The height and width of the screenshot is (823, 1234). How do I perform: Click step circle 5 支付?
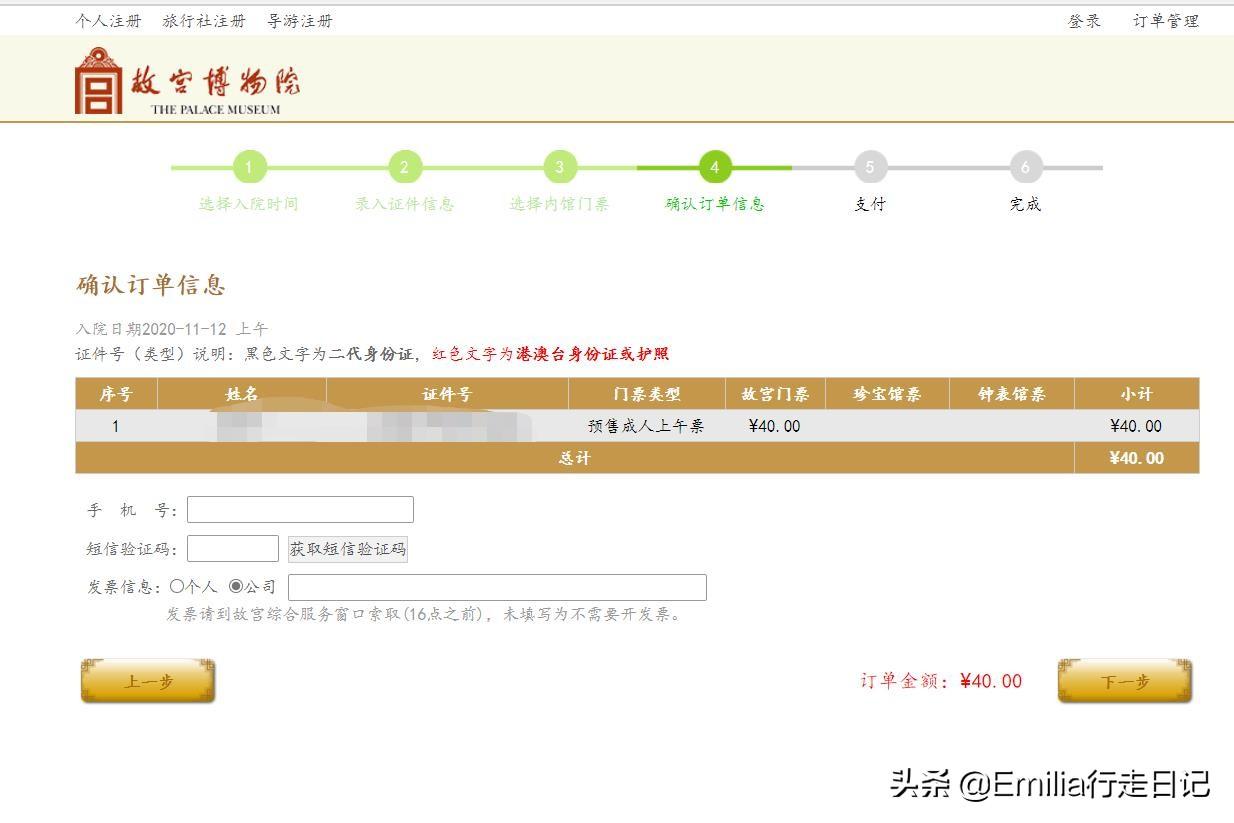click(869, 167)
